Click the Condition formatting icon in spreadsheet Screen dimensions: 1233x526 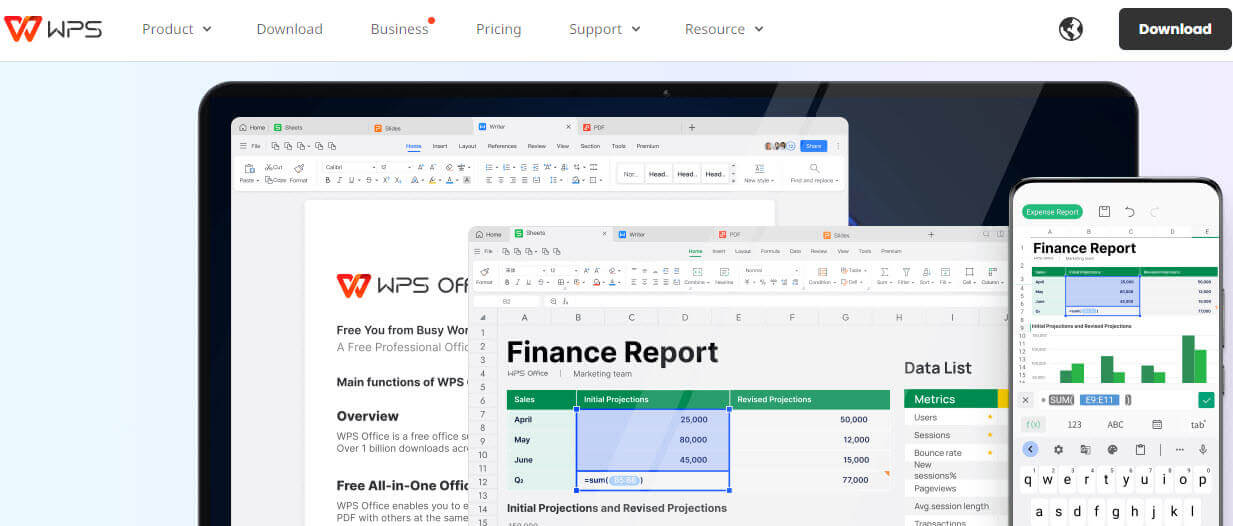822,271
